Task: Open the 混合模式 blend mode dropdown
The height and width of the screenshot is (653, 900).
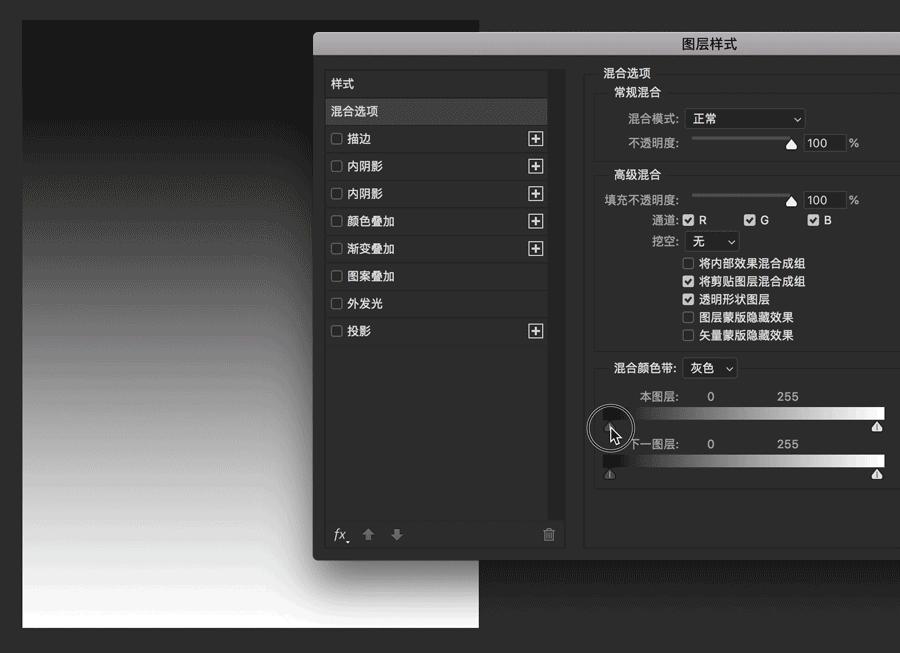Action: (745, 119)
